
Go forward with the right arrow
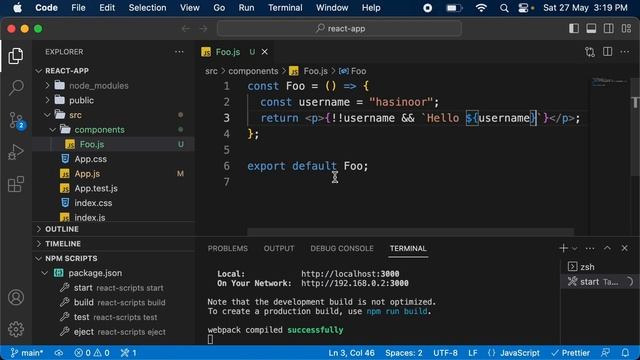[x=203, y=29]
